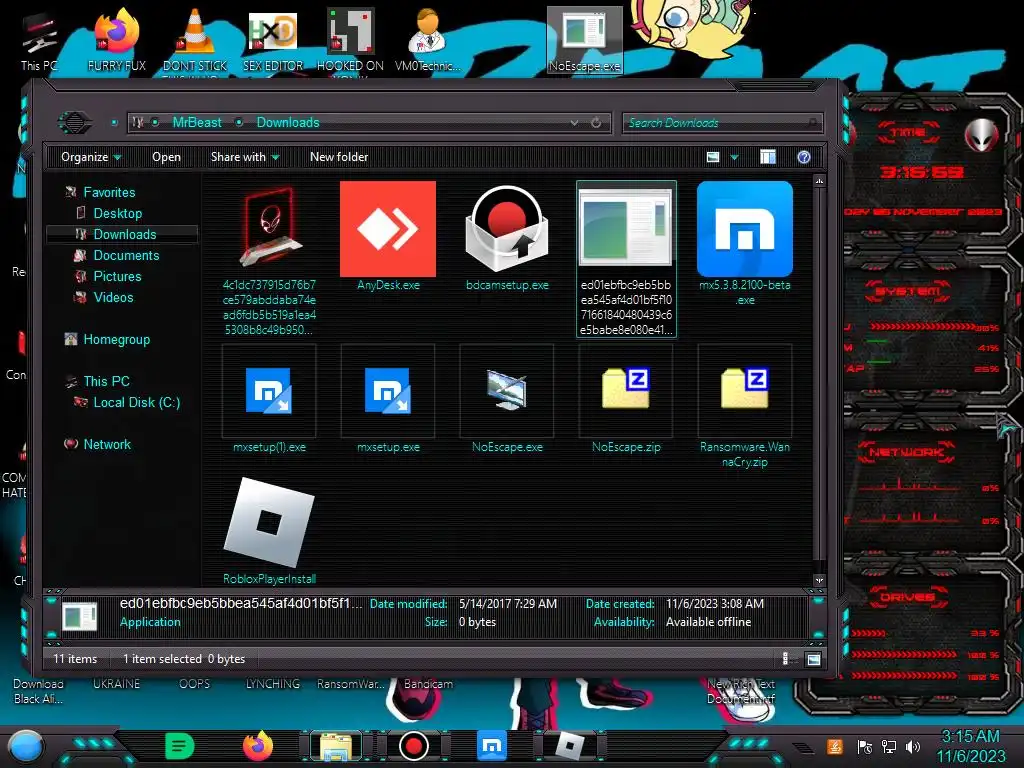
Task: Click the Bandicam record button in taskbar
Action: coord(413,746)
